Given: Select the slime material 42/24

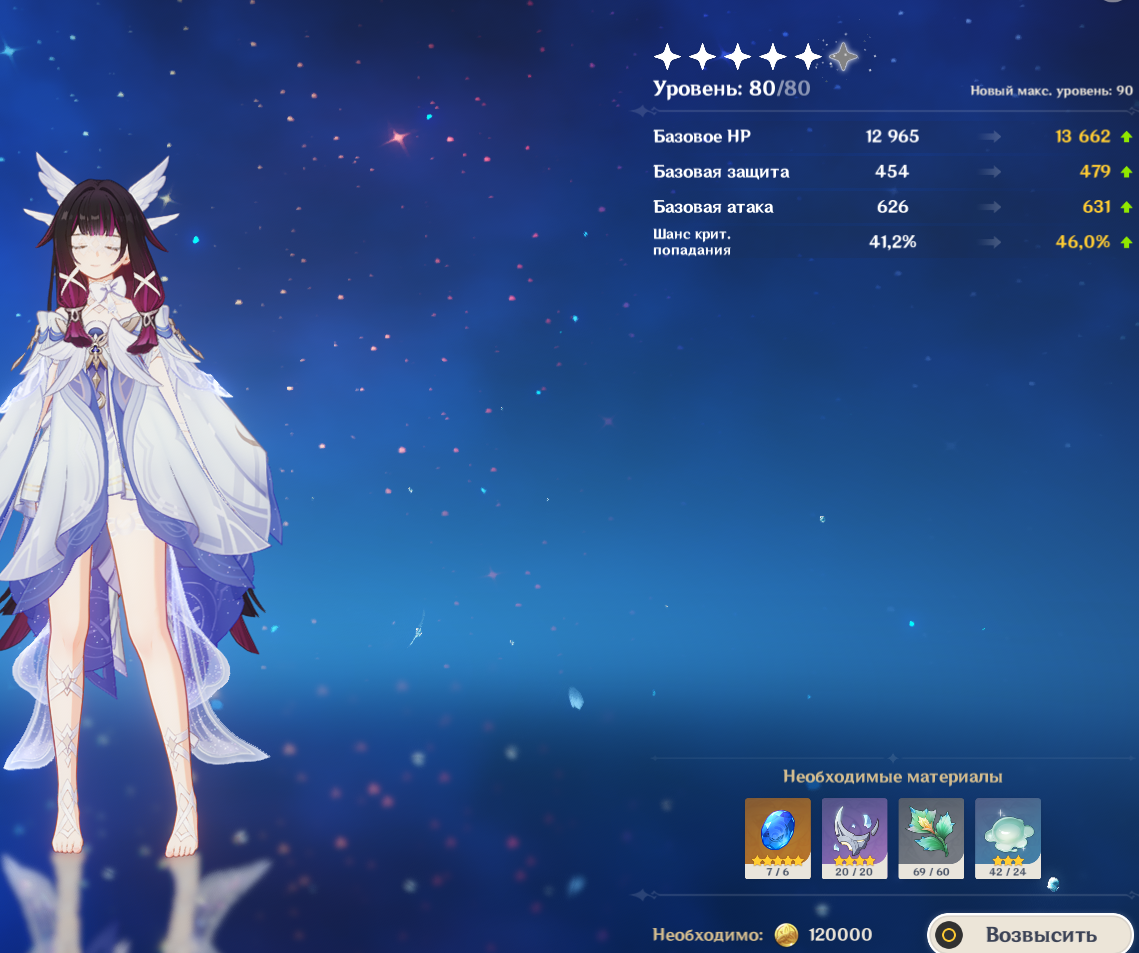Looking at the screenshot, I should click(x=1008, y=838).
